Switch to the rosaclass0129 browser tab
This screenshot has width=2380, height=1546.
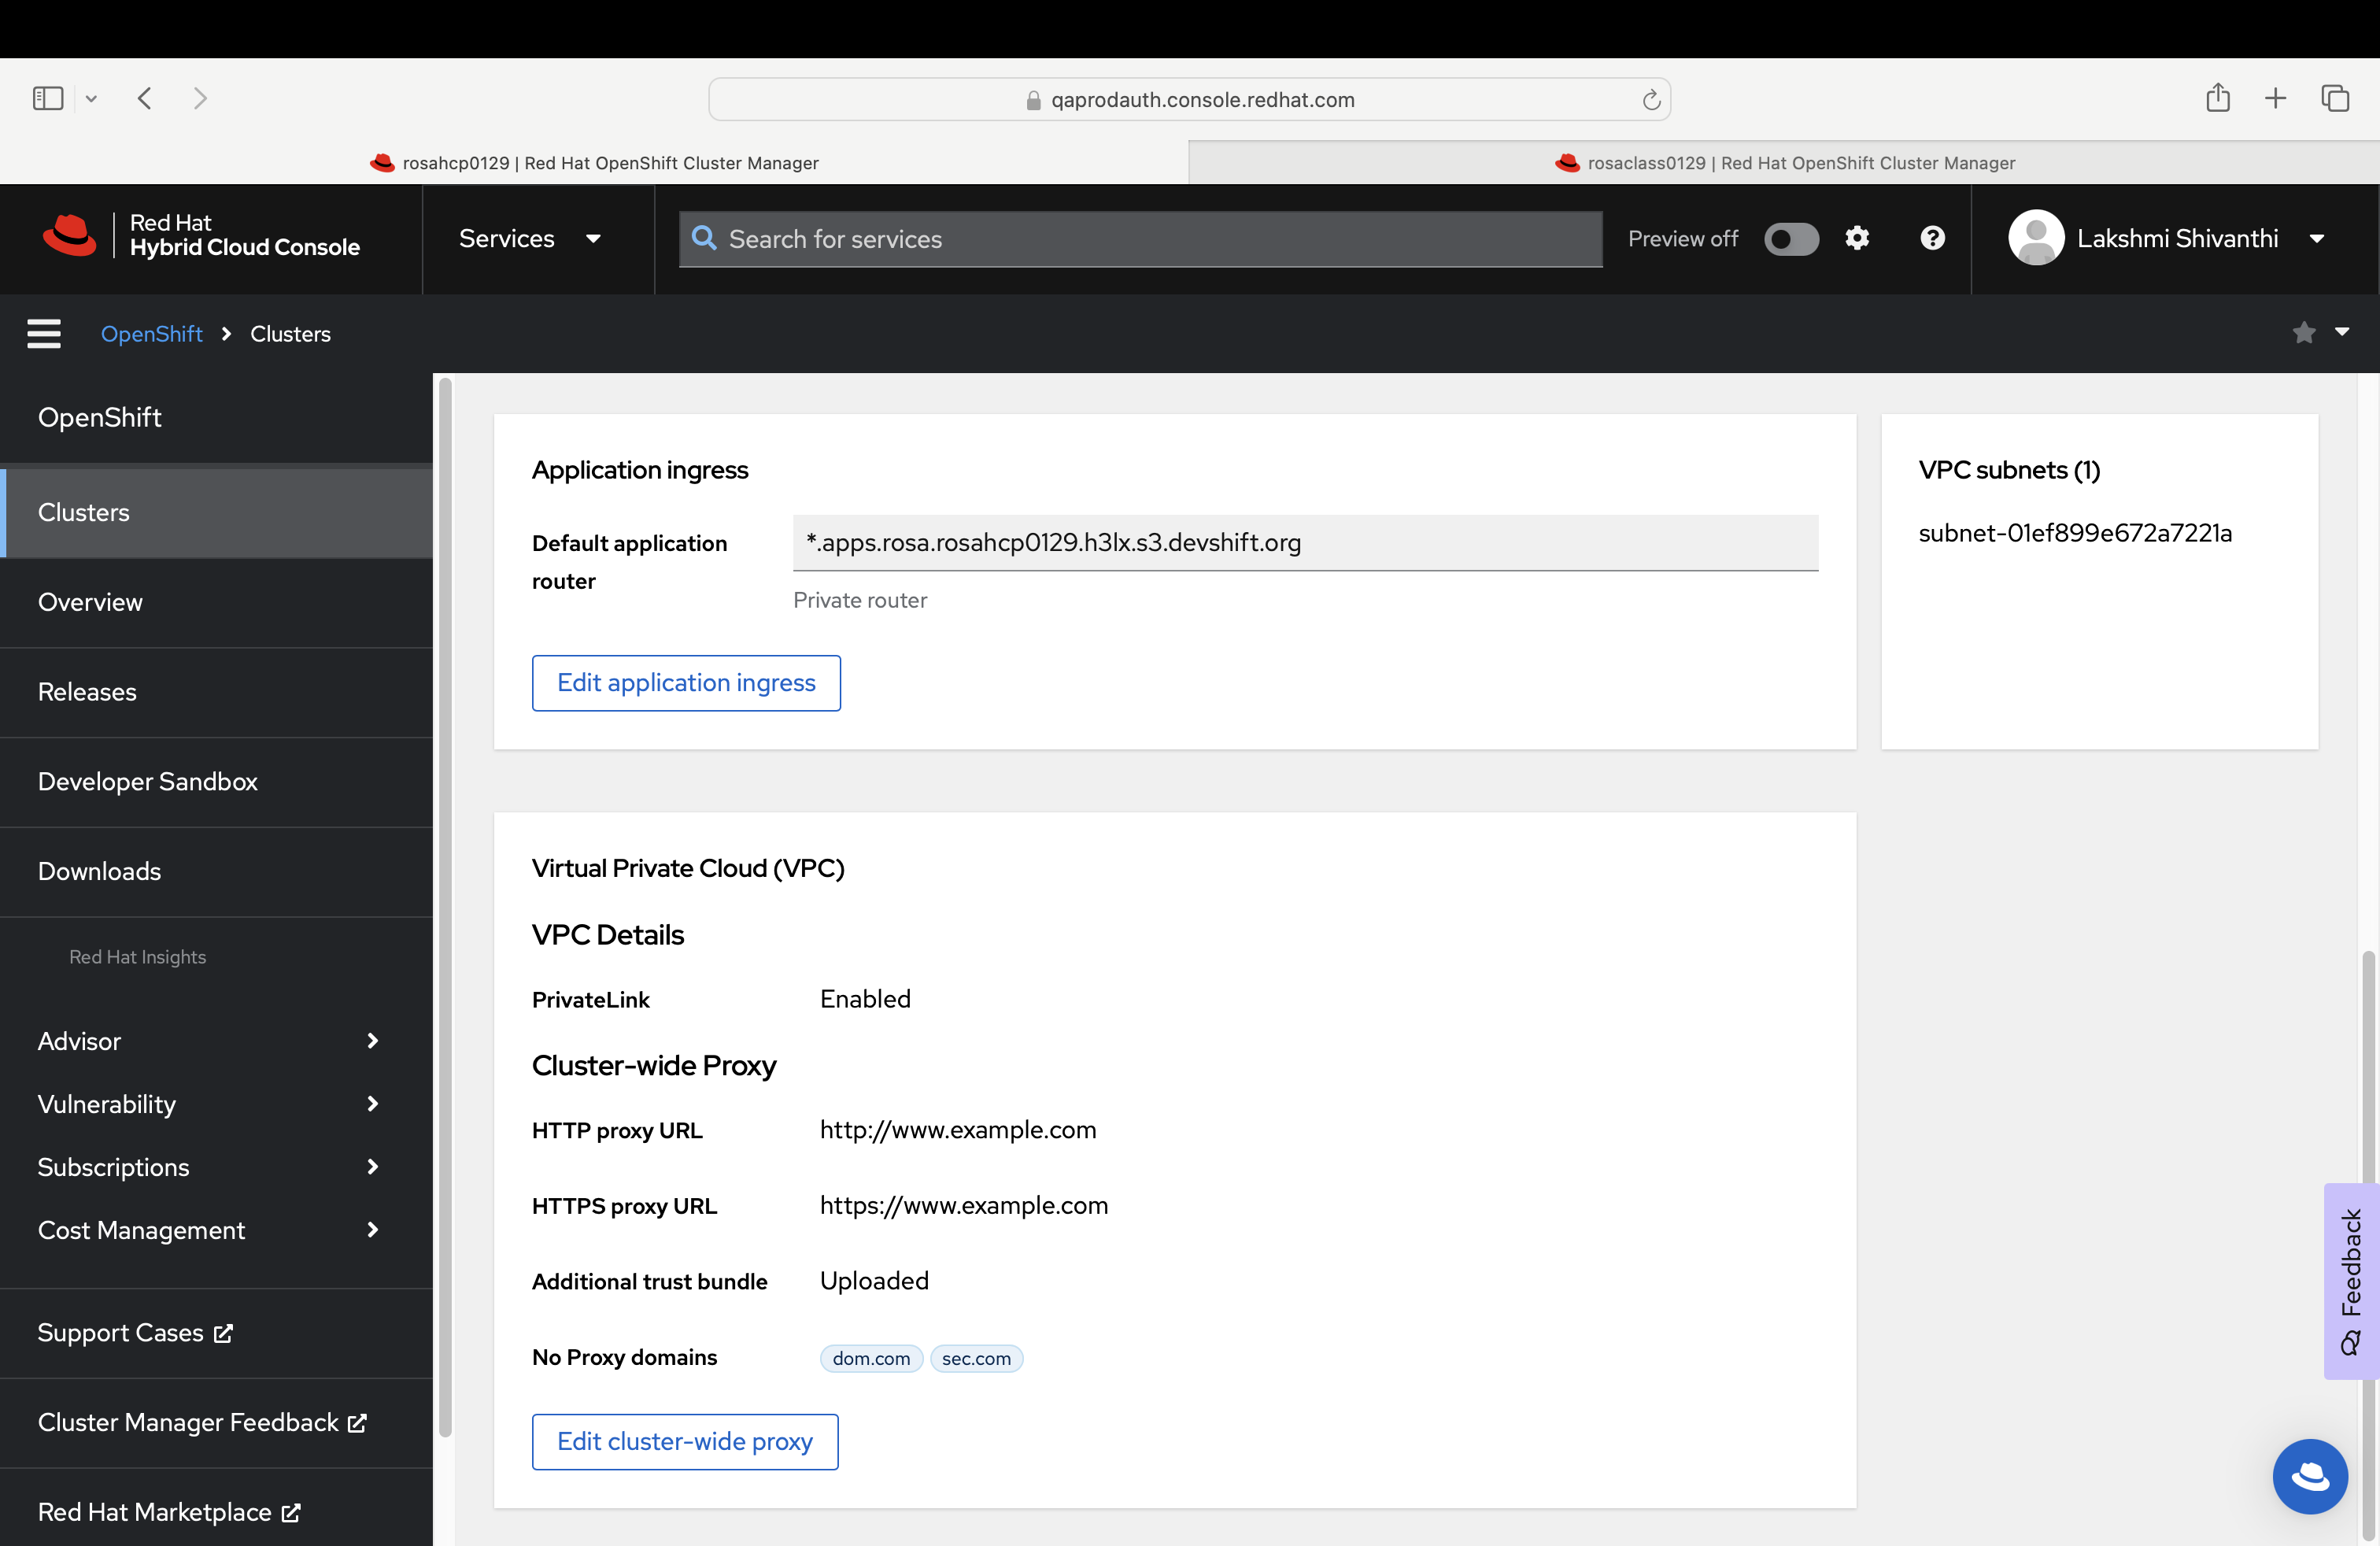pyautogui.click(x=1784, y=163)
